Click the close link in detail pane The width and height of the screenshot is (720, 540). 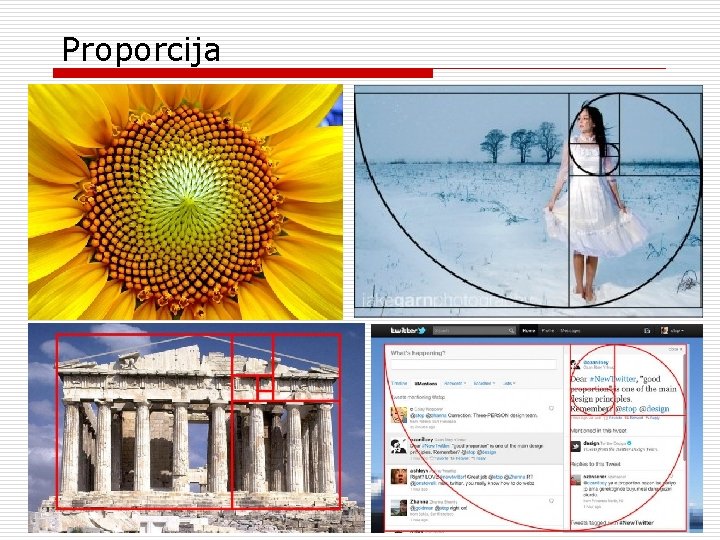(675, 349)
